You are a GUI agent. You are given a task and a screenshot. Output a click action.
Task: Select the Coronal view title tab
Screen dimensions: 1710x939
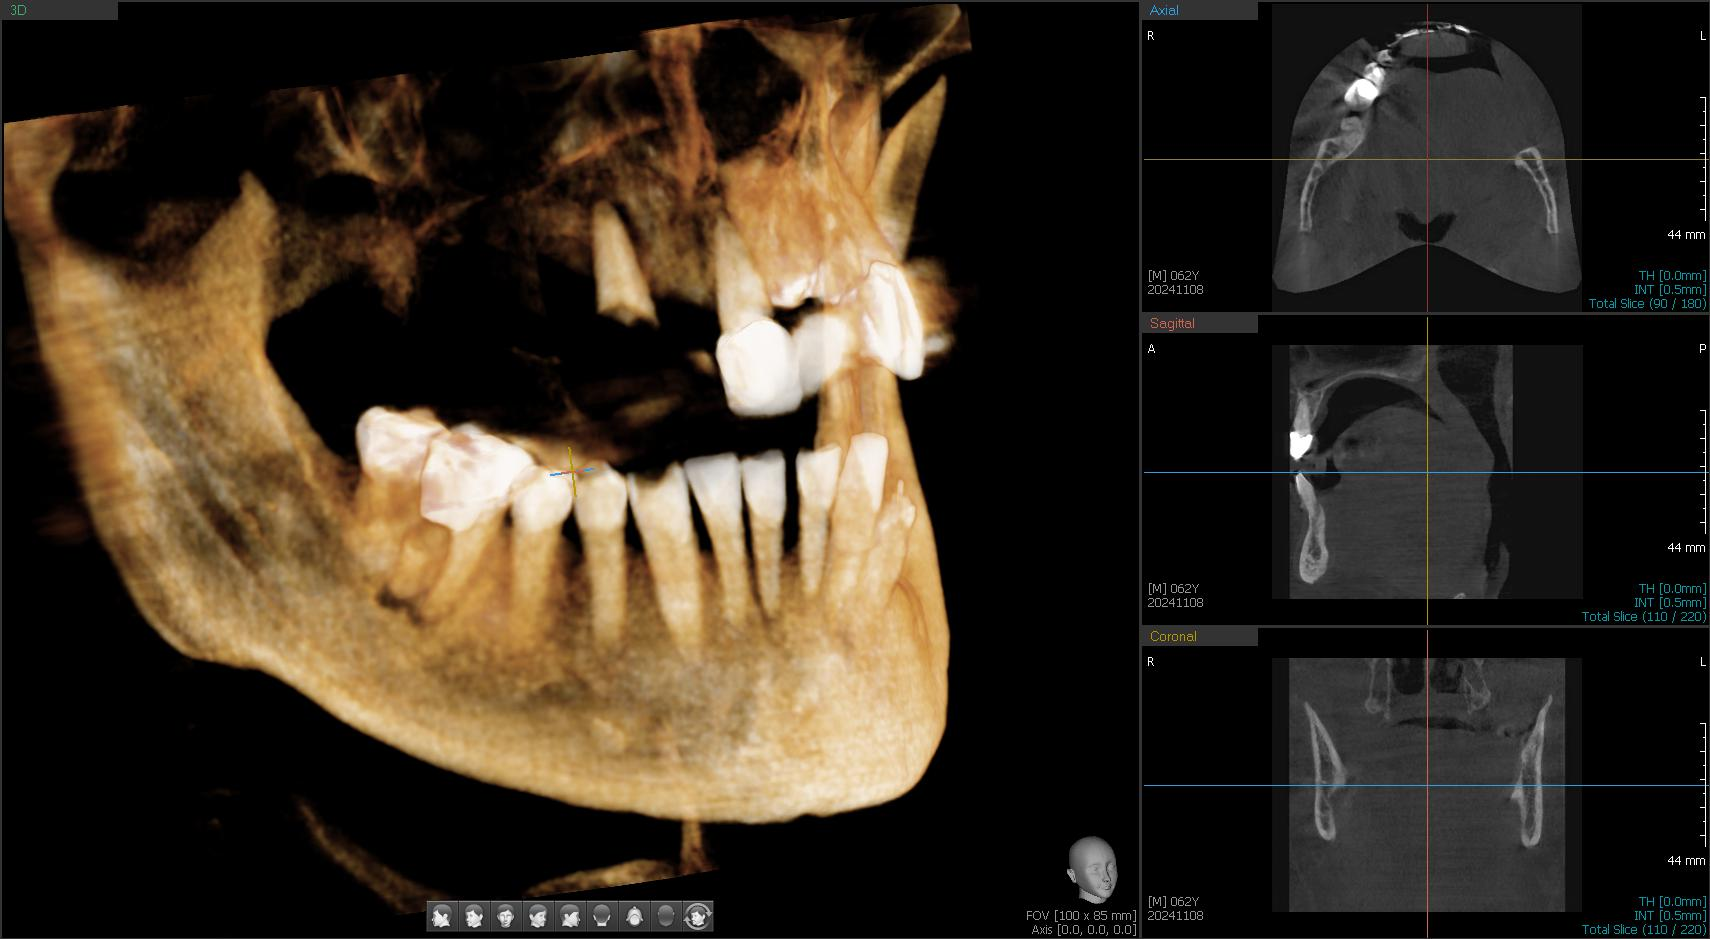click(x=1173, y=636)
